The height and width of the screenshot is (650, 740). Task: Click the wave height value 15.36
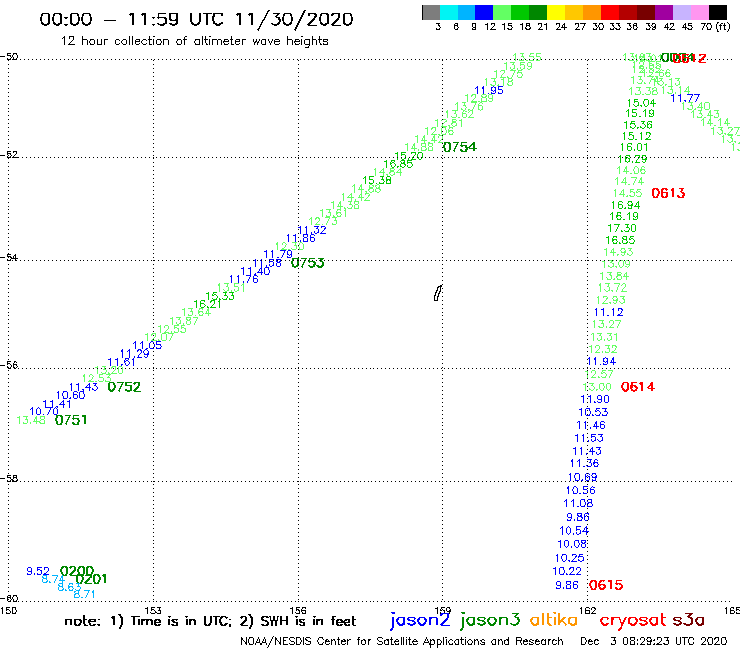(638, 125)
